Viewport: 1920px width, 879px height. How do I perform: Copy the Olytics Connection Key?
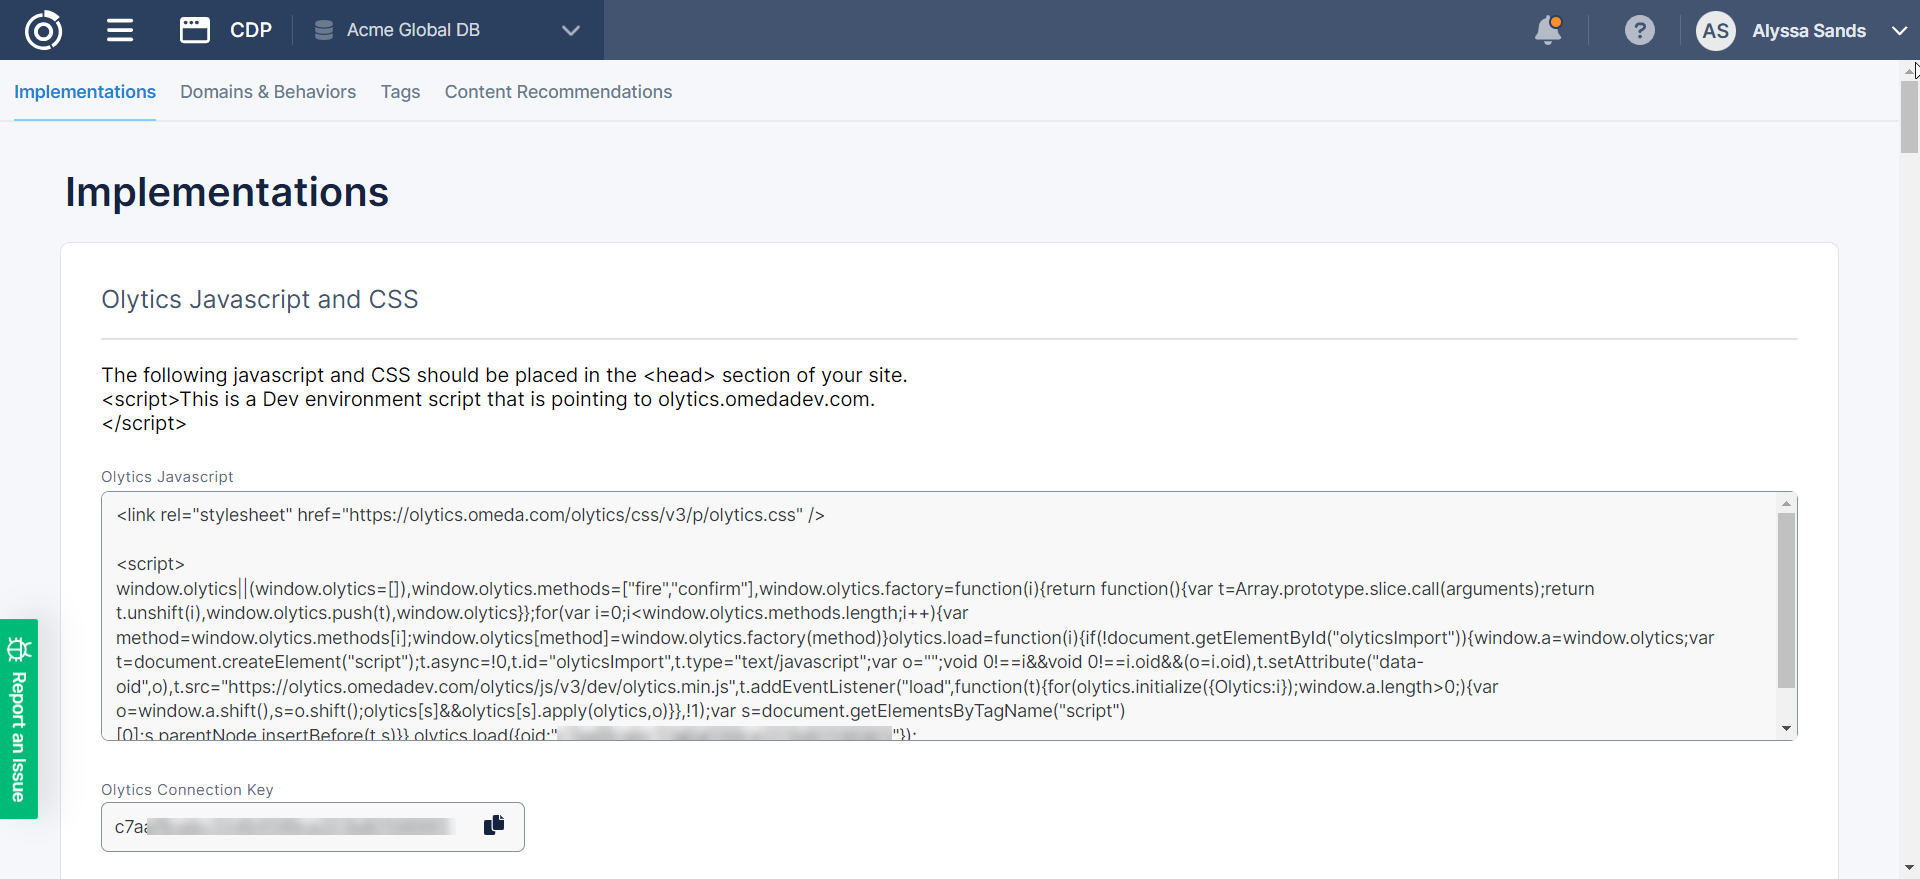point(494,826)
